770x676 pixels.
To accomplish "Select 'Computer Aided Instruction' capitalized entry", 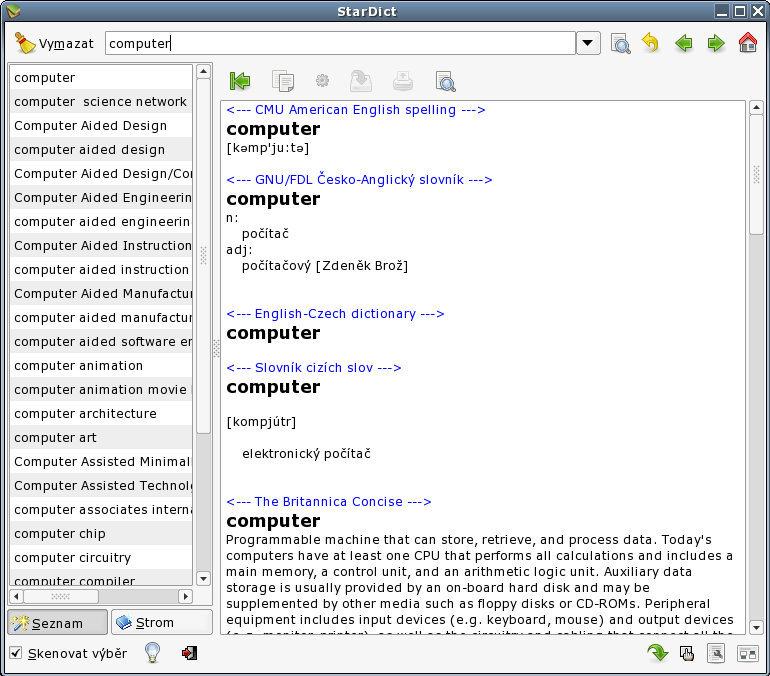I will click(x=101, y=245).
